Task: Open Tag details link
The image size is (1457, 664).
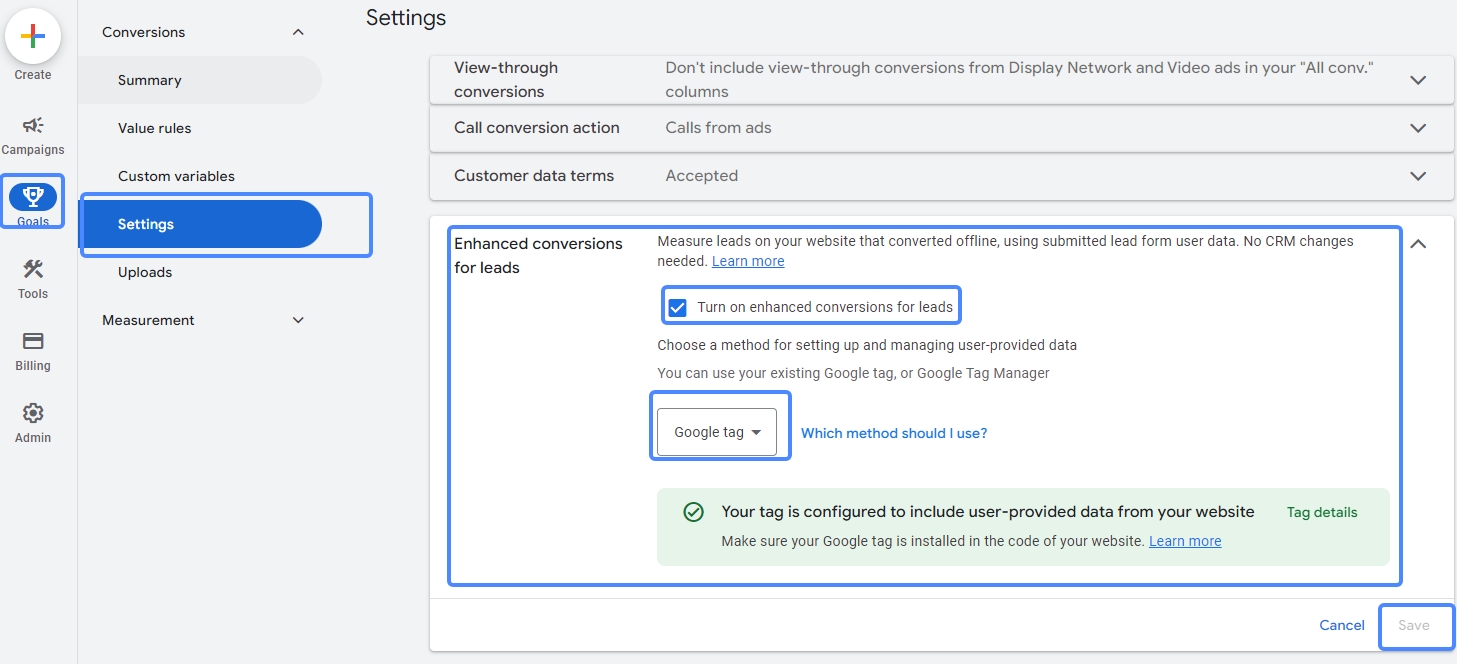Action: click(x=1322, y=512)
